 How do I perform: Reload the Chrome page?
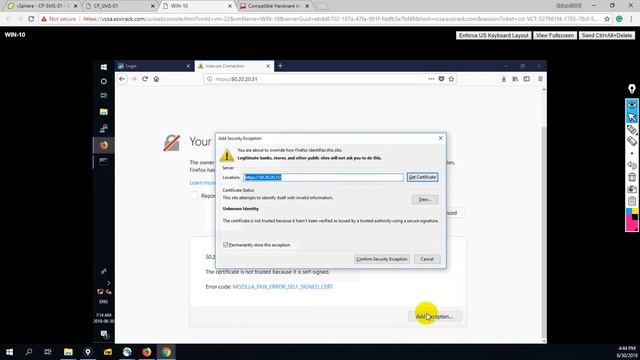click(x=31, y=19)
